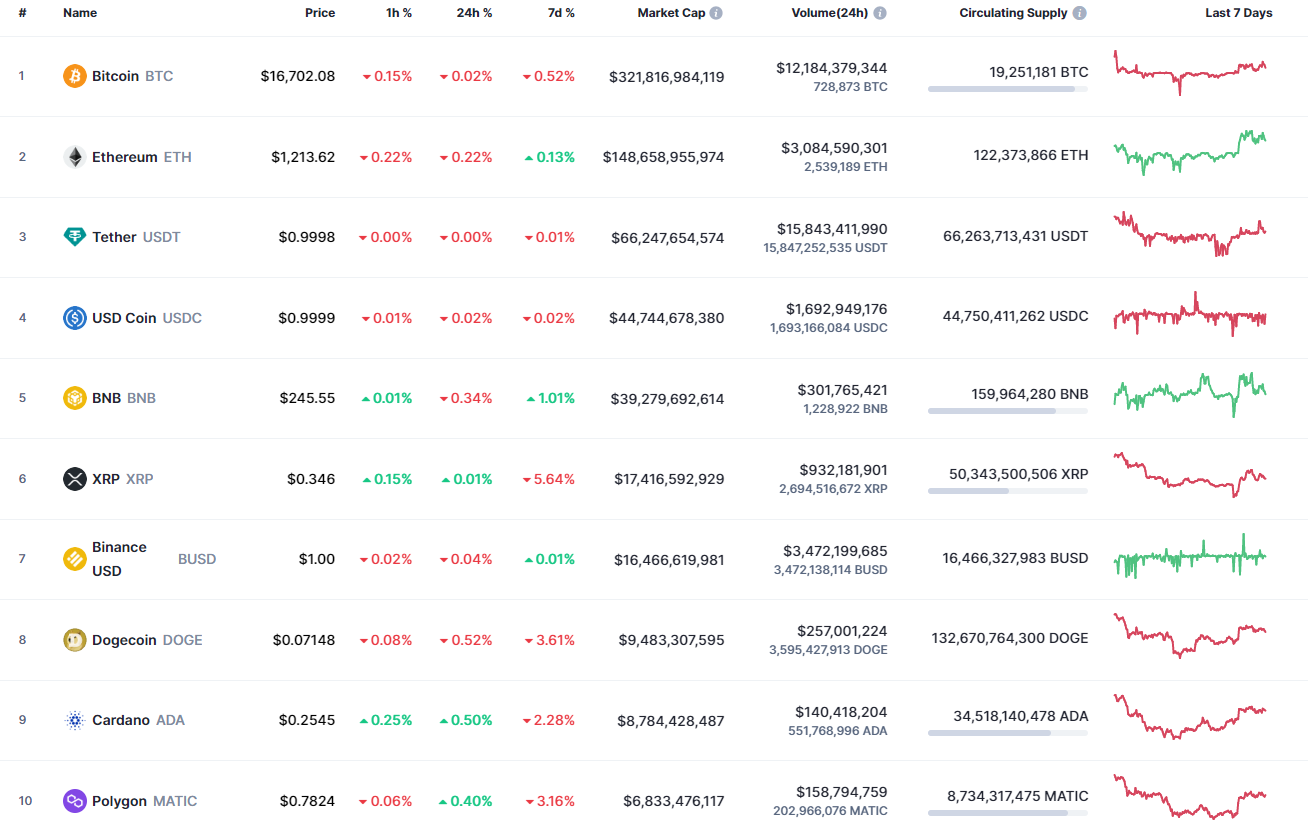
Task: Sort by the Price column header
Action: (320, 13)
